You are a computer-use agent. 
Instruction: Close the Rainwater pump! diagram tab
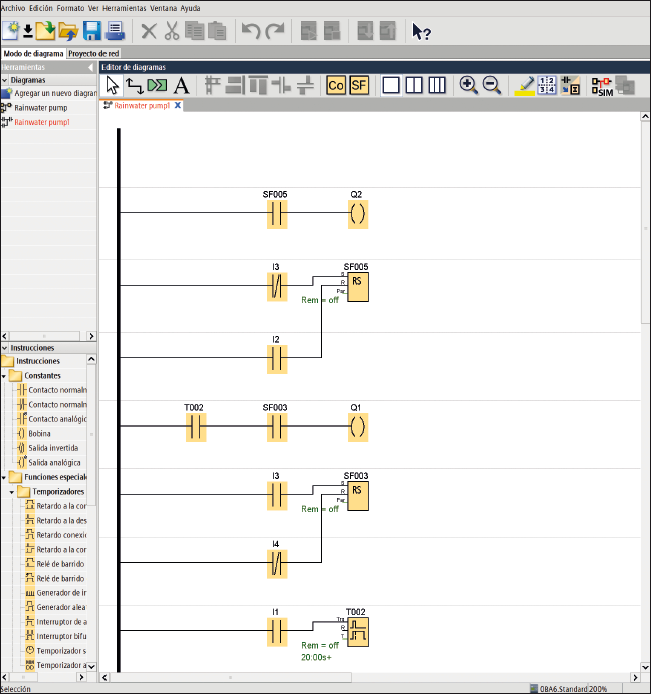pyautogui.click(x=178, y=105)
